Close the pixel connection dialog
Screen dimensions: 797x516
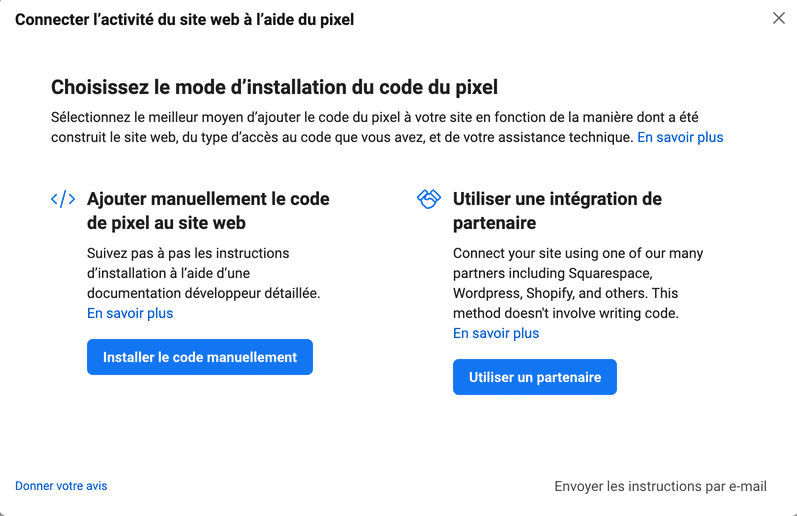click(x=778, y=18)
